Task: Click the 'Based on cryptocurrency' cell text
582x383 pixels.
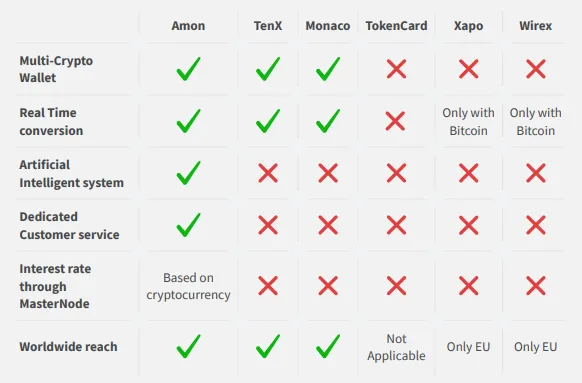Action: point(188,286)
